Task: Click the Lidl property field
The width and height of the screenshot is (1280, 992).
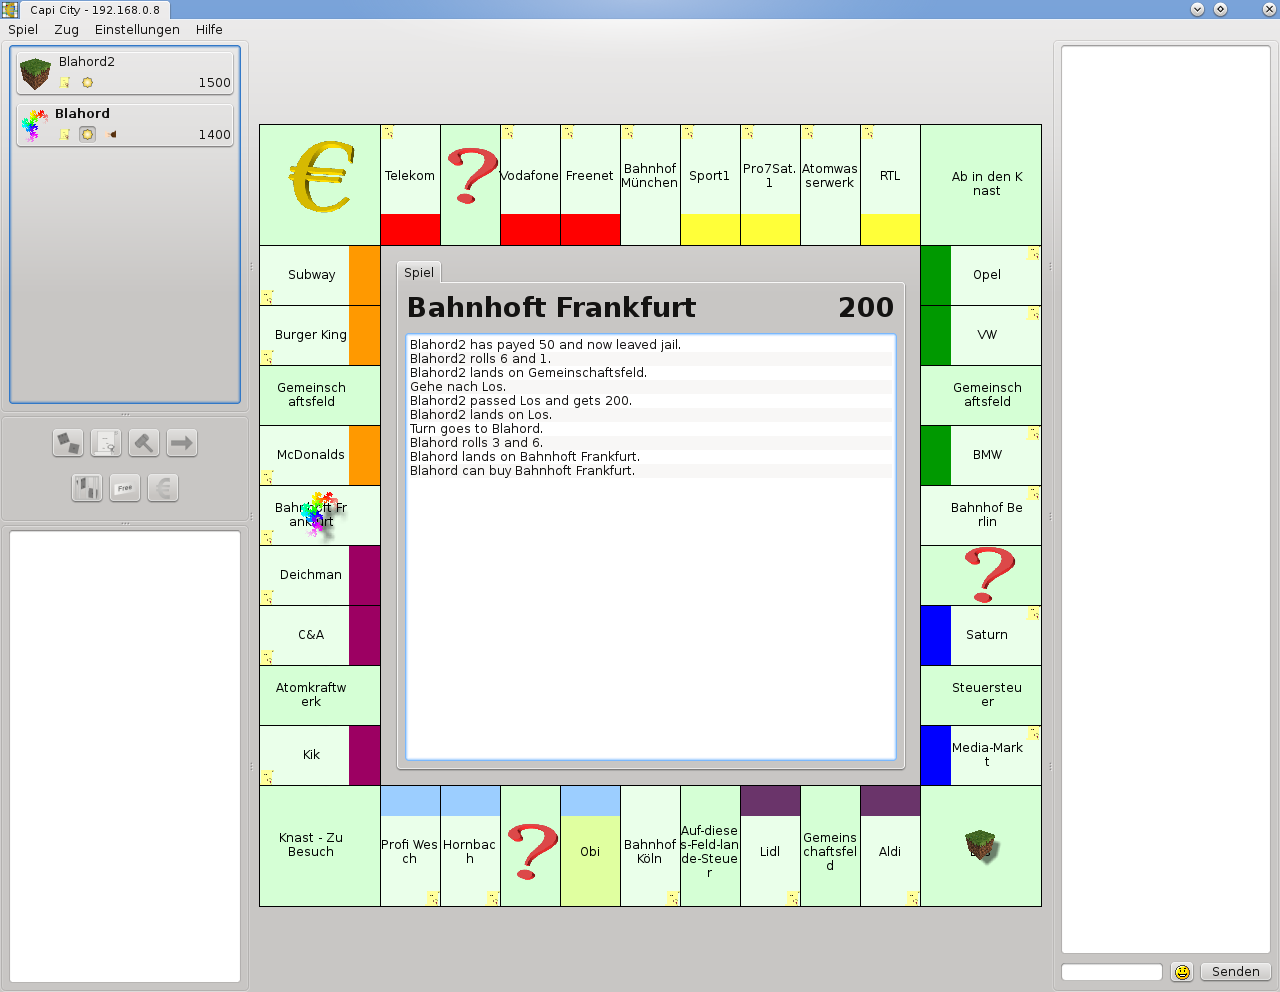Action: [x=770, y=846]
